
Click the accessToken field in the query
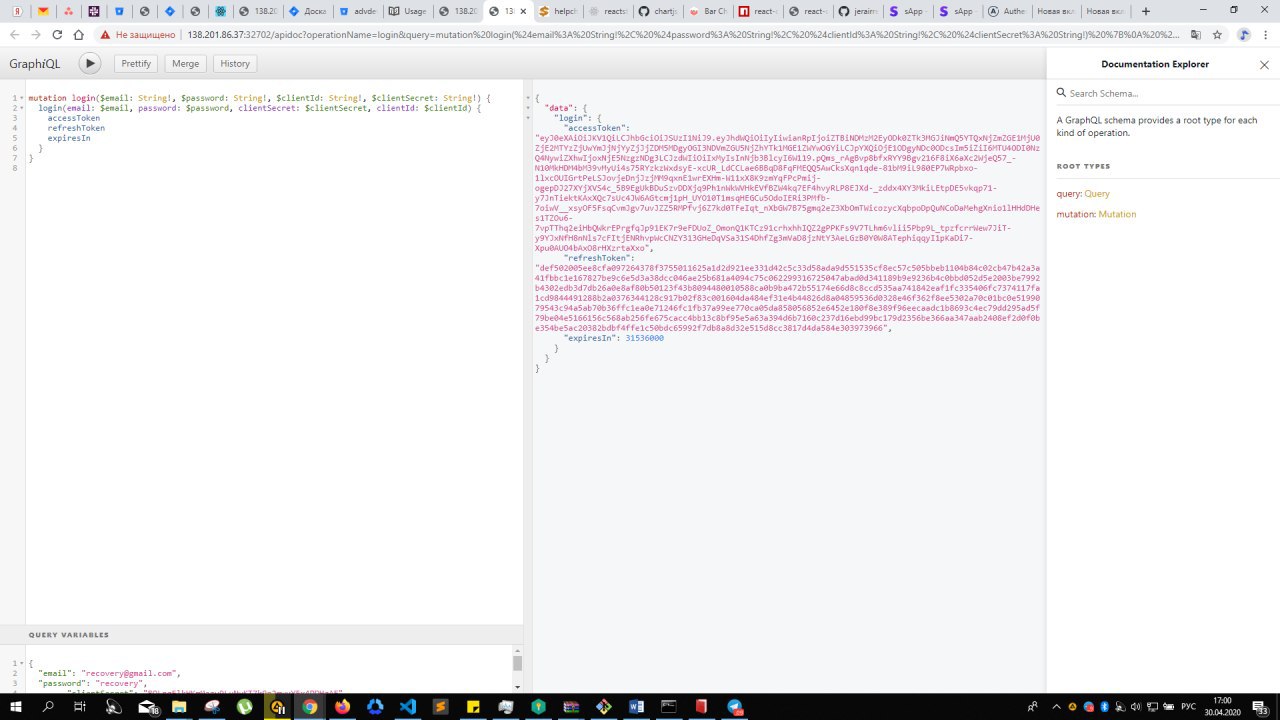click(74, 118)
